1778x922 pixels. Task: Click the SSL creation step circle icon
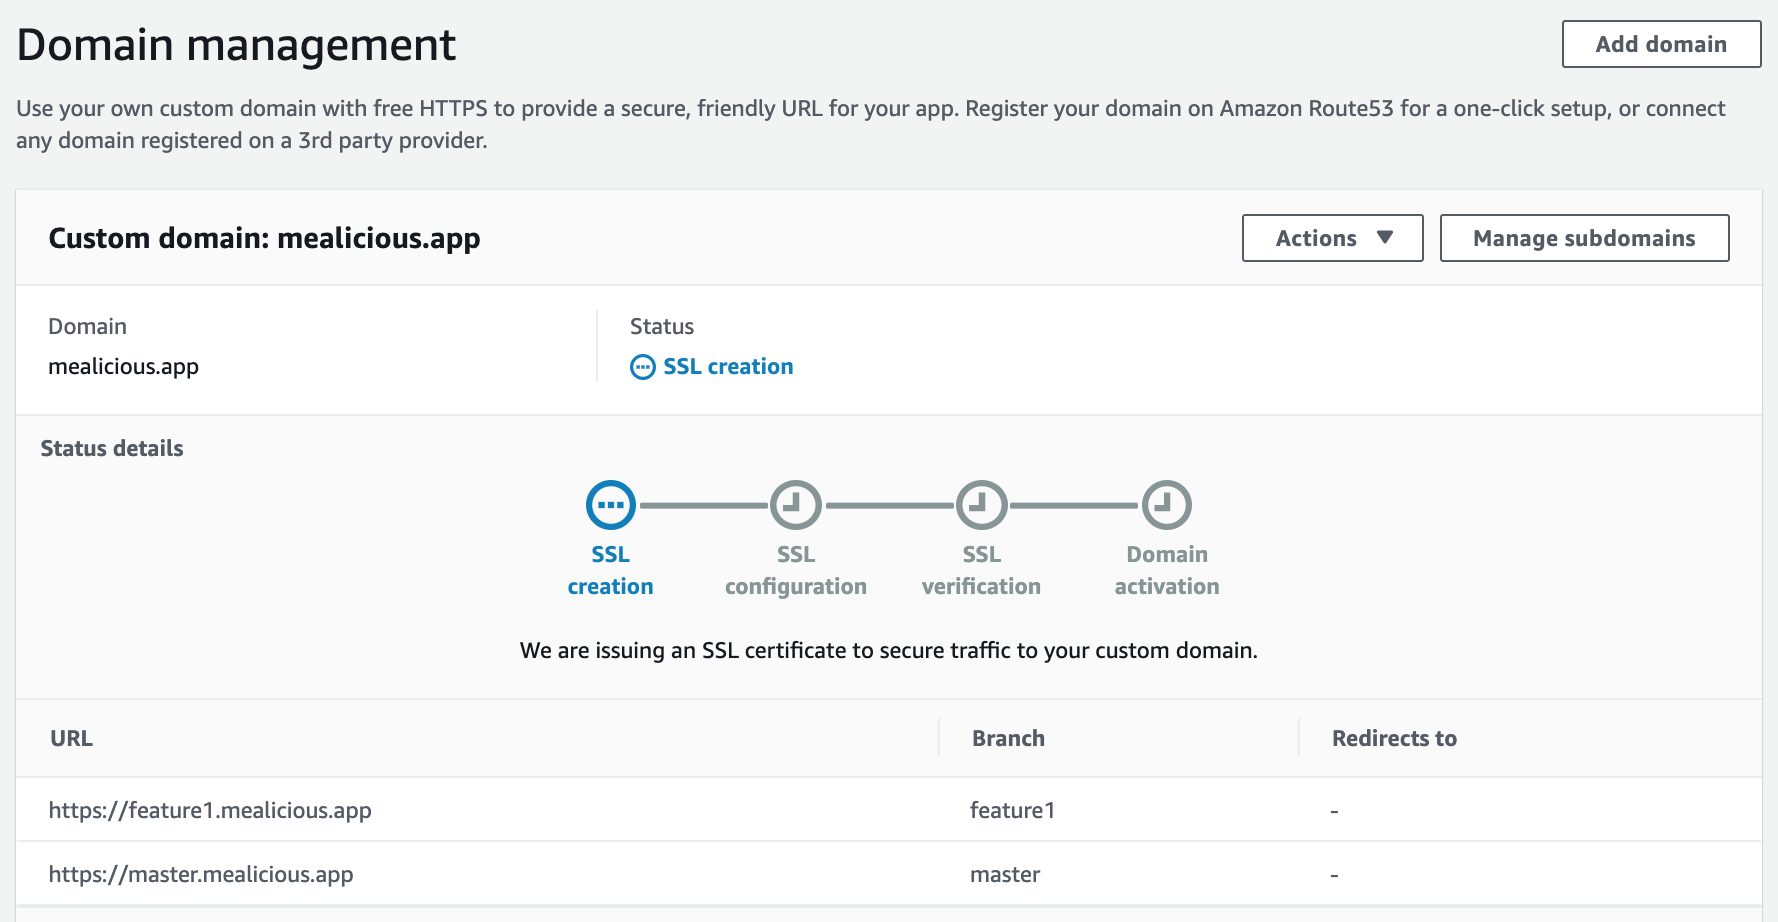click(611, 505)
